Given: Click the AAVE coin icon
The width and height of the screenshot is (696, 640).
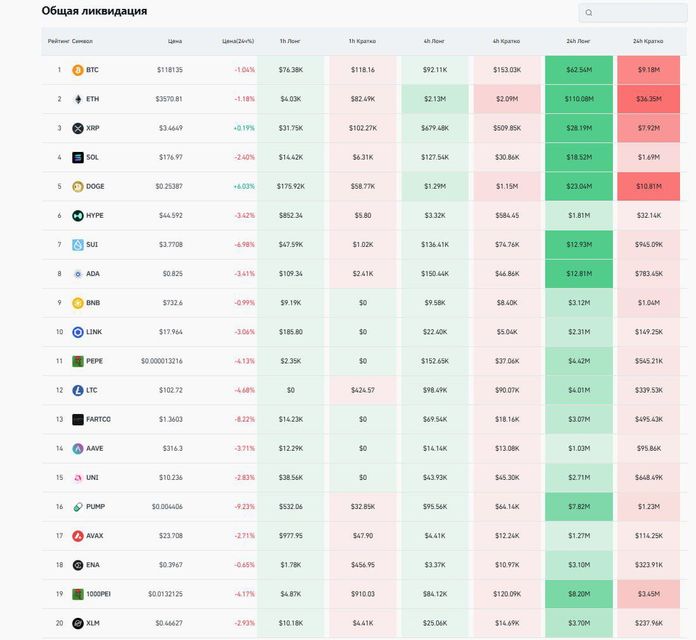Looking at the screenshot, I should pyautogui.click(x=78, y=449).
